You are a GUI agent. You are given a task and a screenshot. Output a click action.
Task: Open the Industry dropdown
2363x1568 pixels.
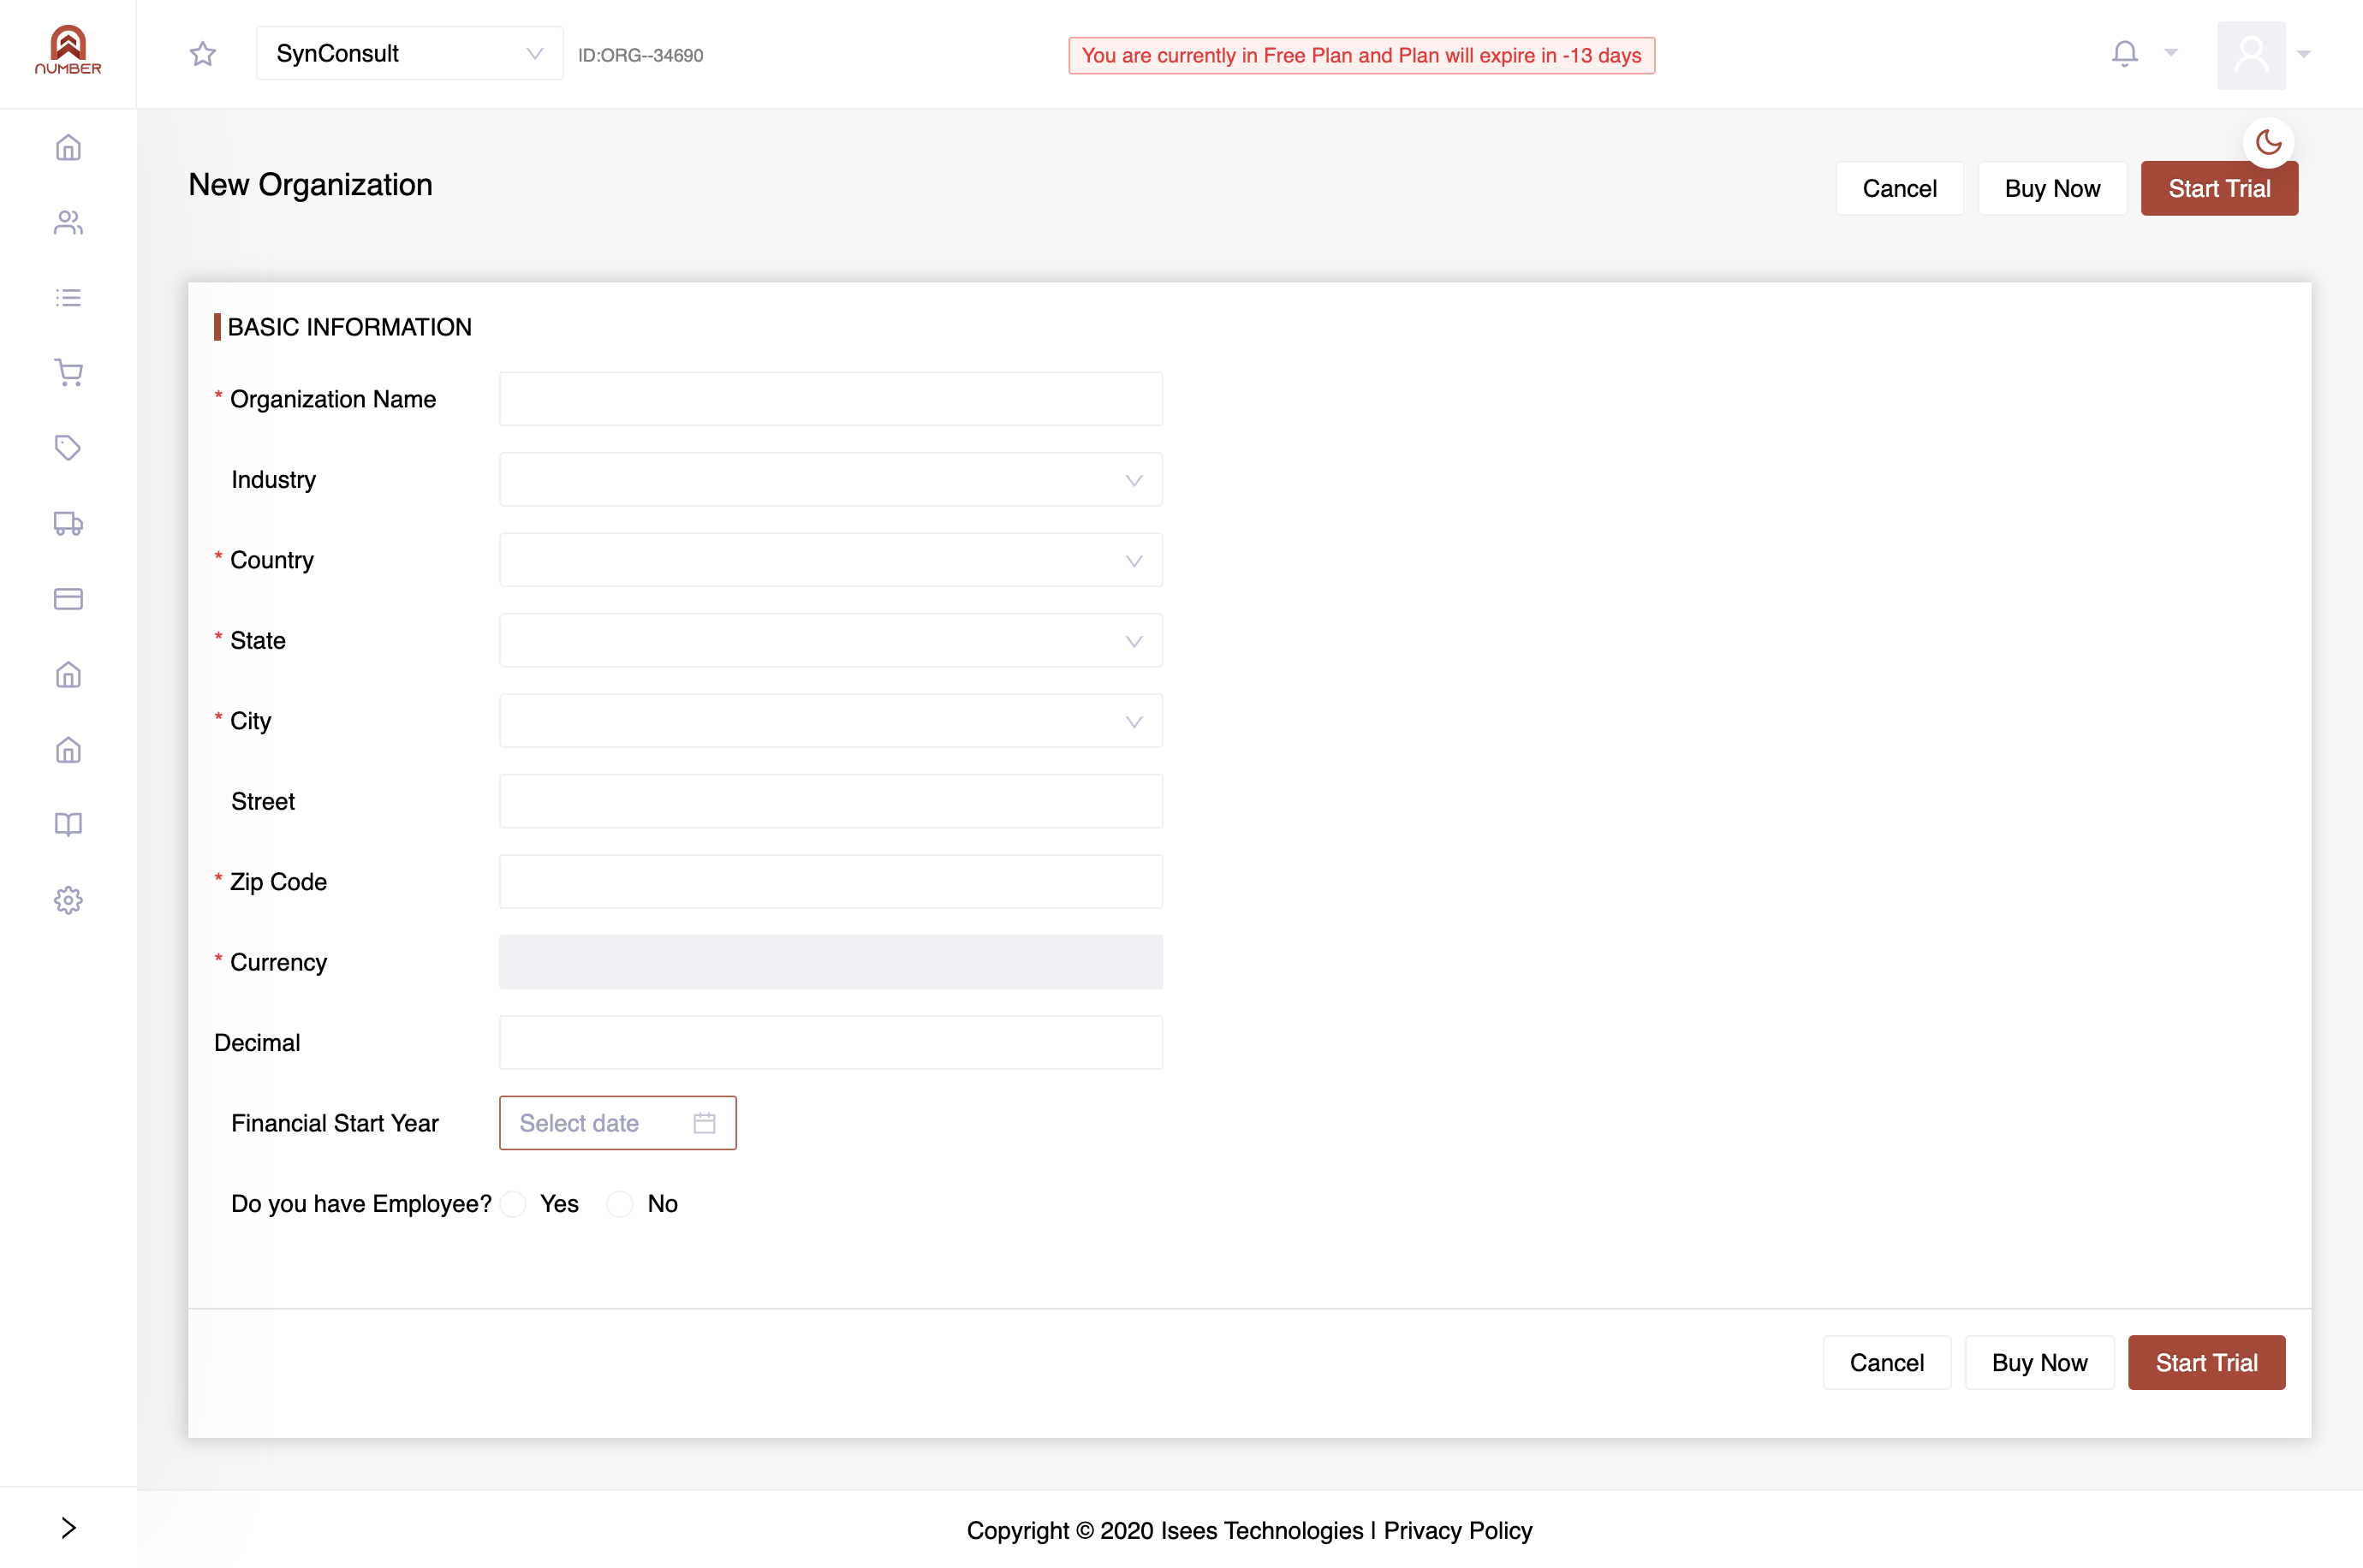[x=831, y=480]
